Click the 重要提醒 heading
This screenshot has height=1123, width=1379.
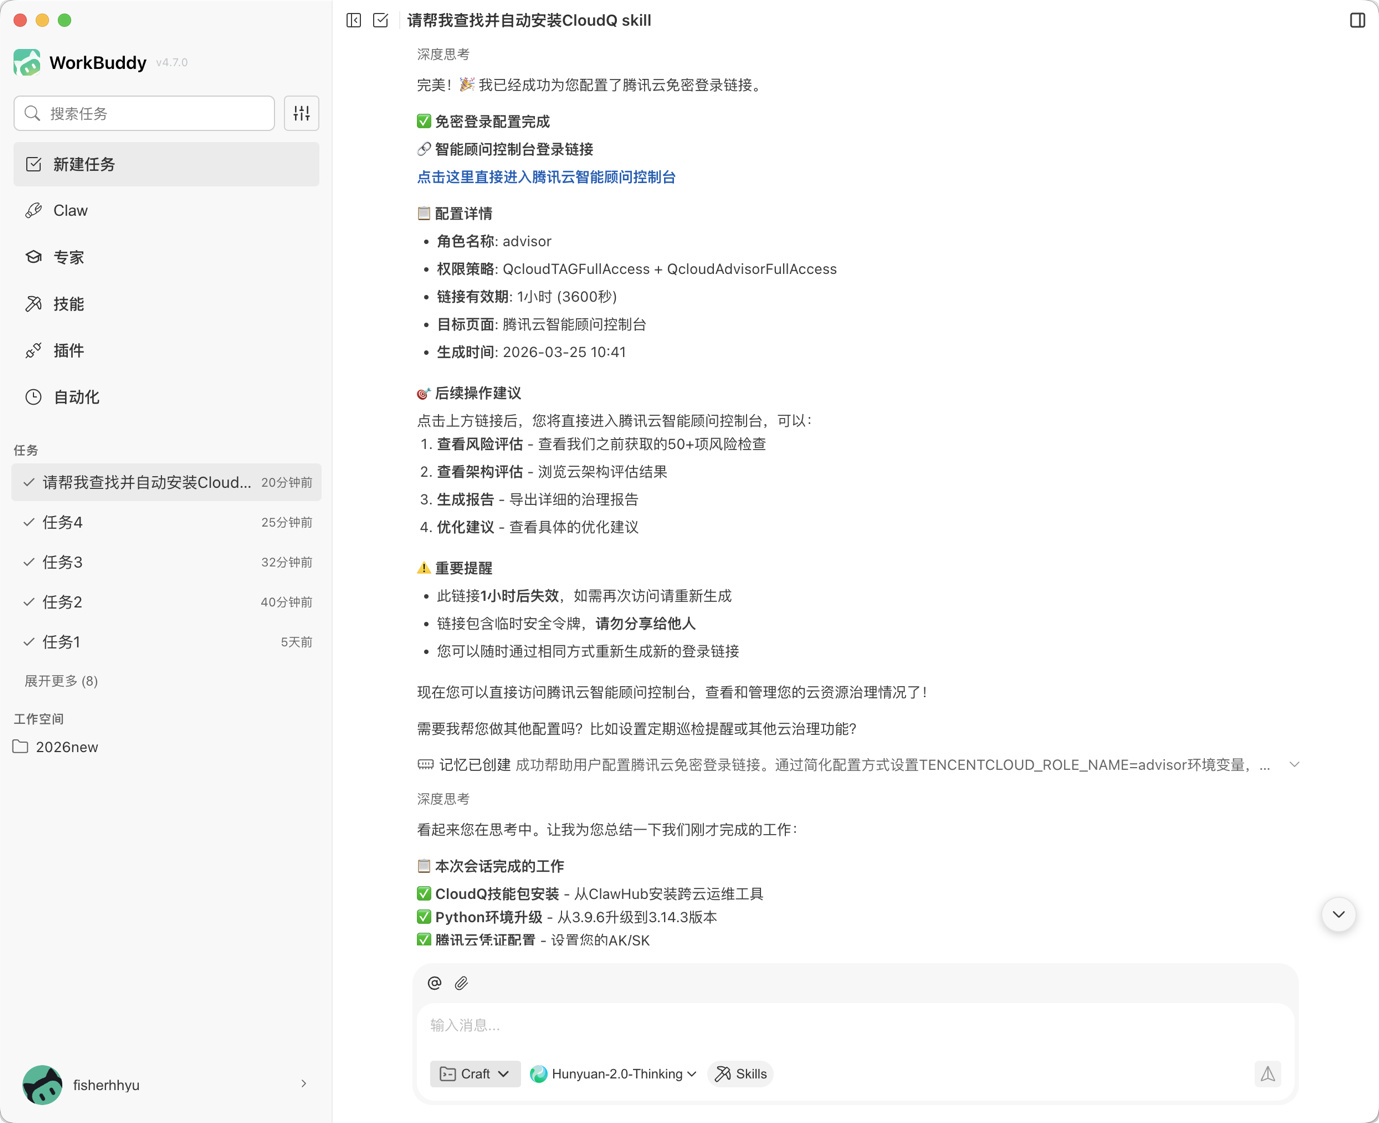(x=455, y=568)
